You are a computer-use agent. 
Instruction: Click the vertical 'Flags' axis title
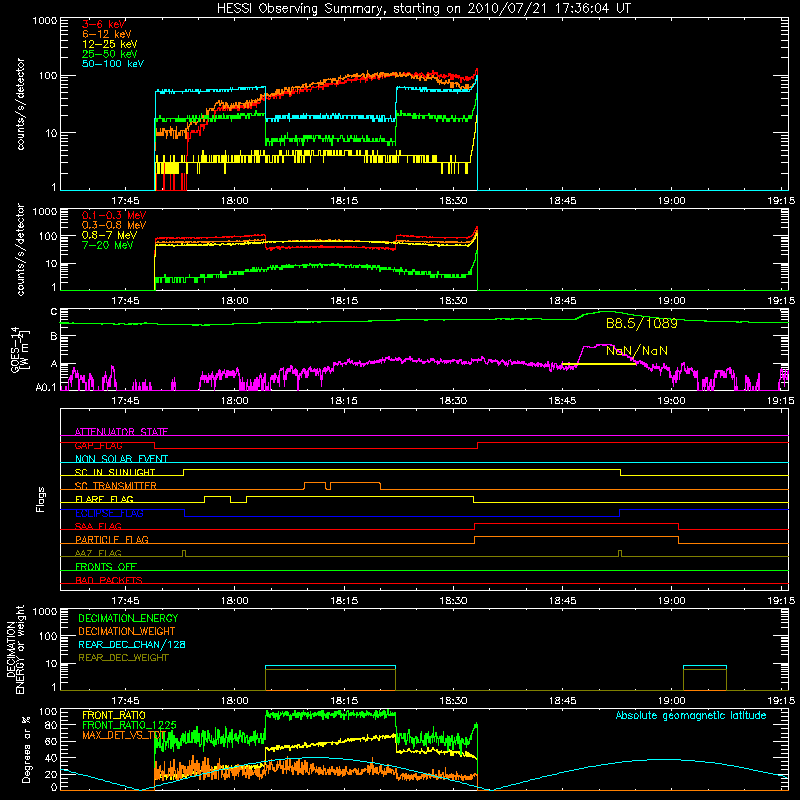40,499
